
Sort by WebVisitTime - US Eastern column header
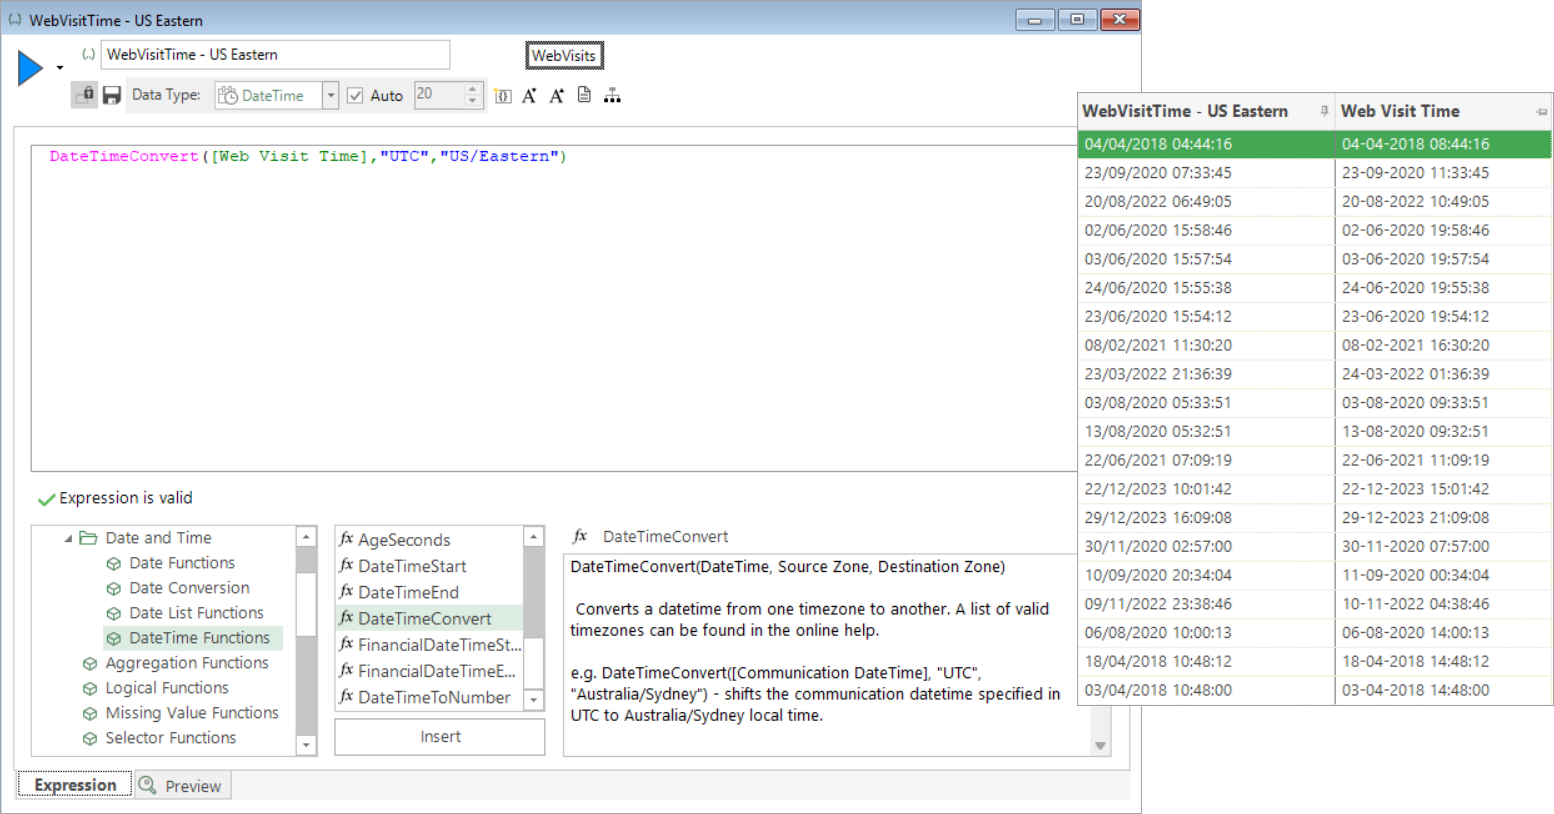pyautogui.click(x=1185, y=111)
